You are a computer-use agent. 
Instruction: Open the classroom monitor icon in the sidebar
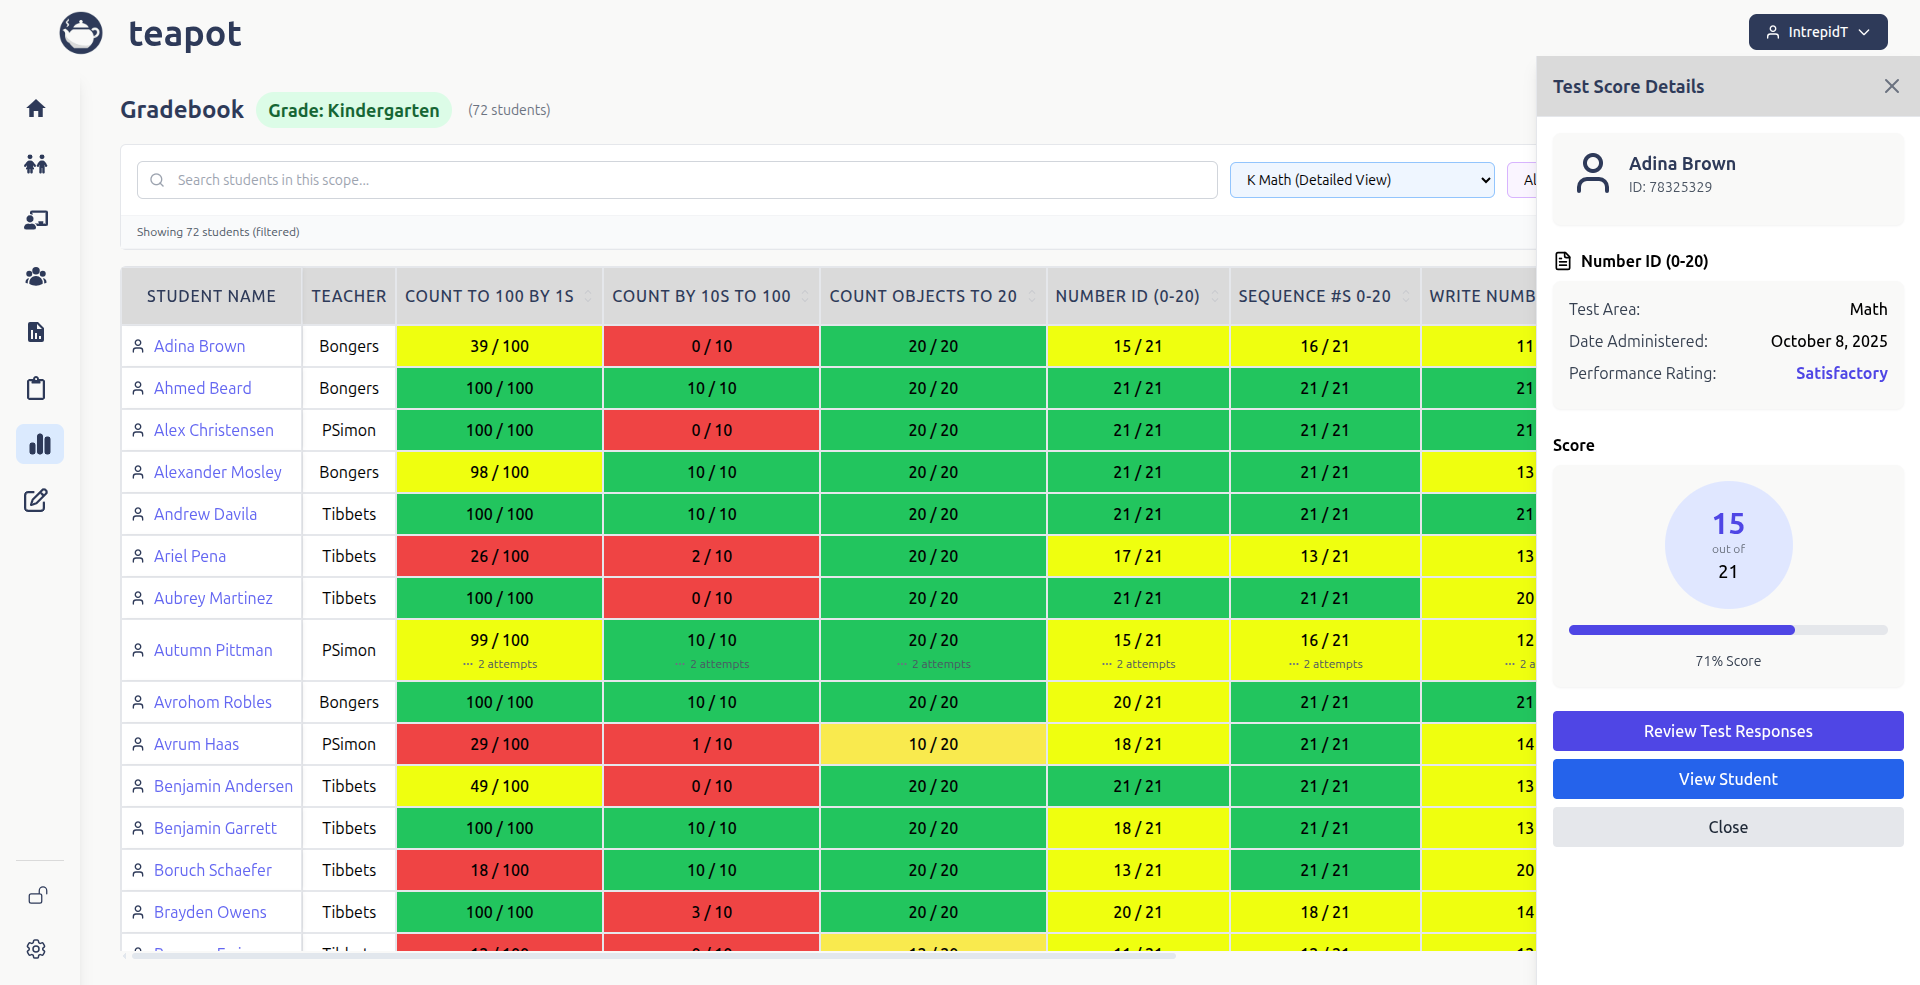36,220
